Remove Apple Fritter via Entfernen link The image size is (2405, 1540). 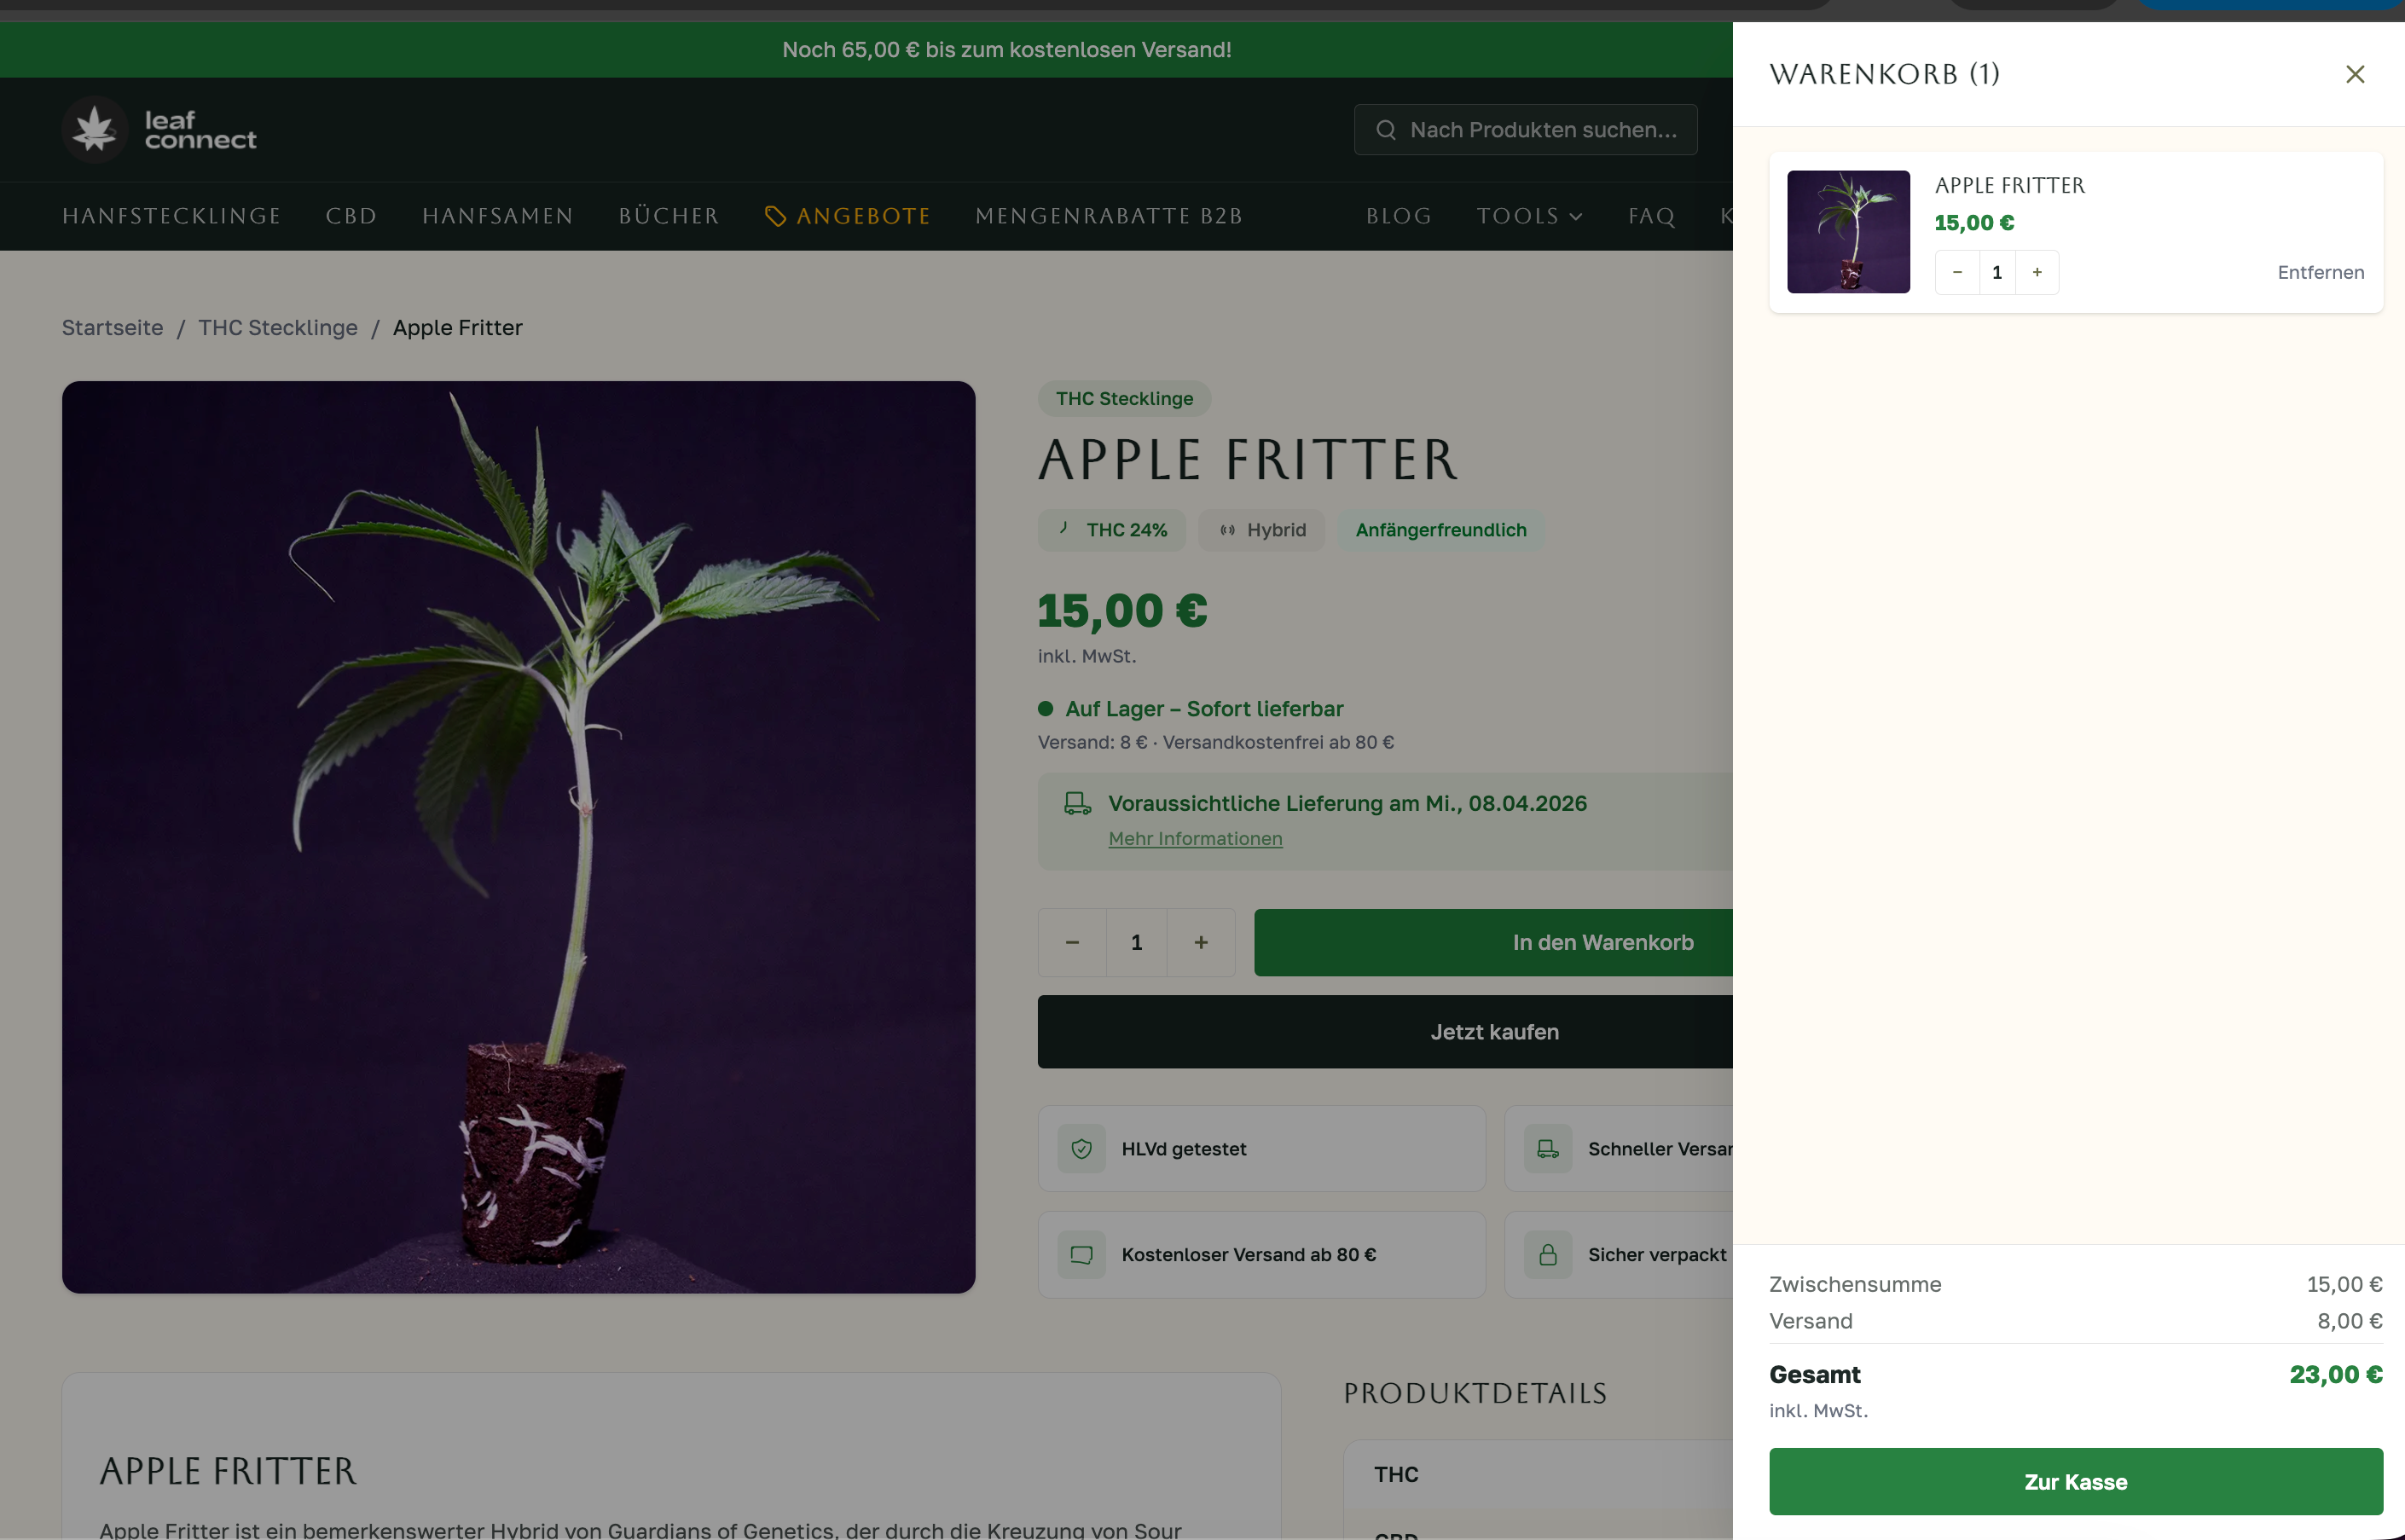point(2320,272)
